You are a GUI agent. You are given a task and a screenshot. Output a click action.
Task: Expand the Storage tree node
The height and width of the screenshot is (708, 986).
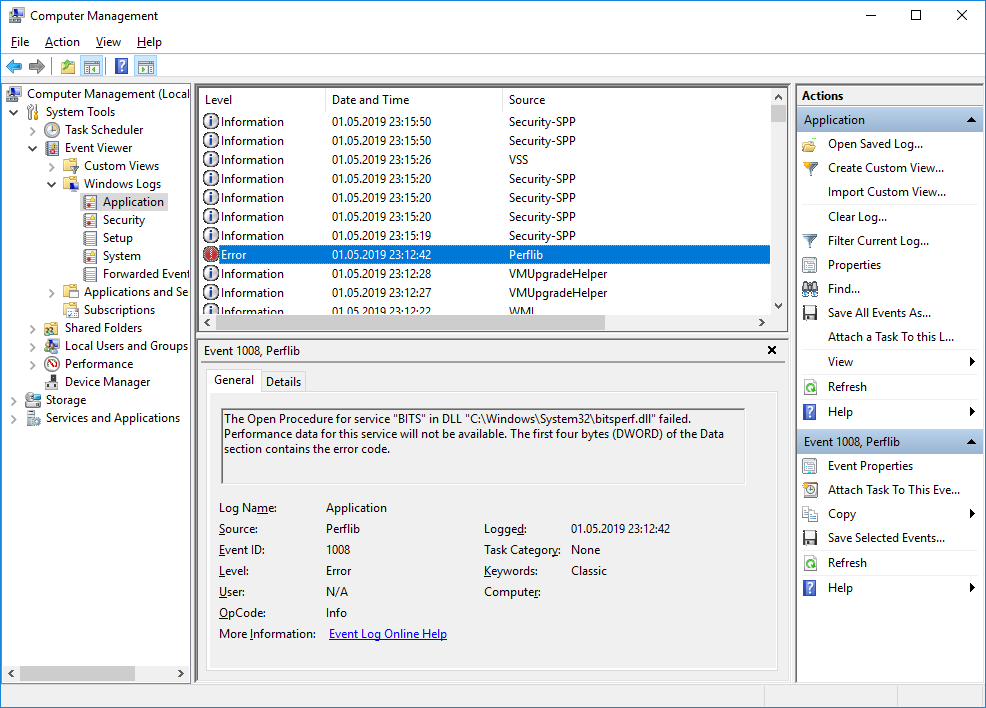tap(14, 401)
